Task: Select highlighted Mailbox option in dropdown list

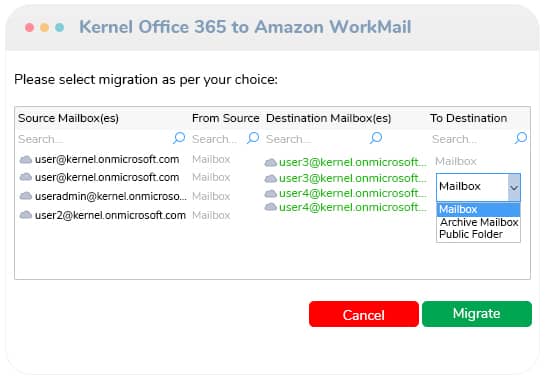Action: (478, 210)
